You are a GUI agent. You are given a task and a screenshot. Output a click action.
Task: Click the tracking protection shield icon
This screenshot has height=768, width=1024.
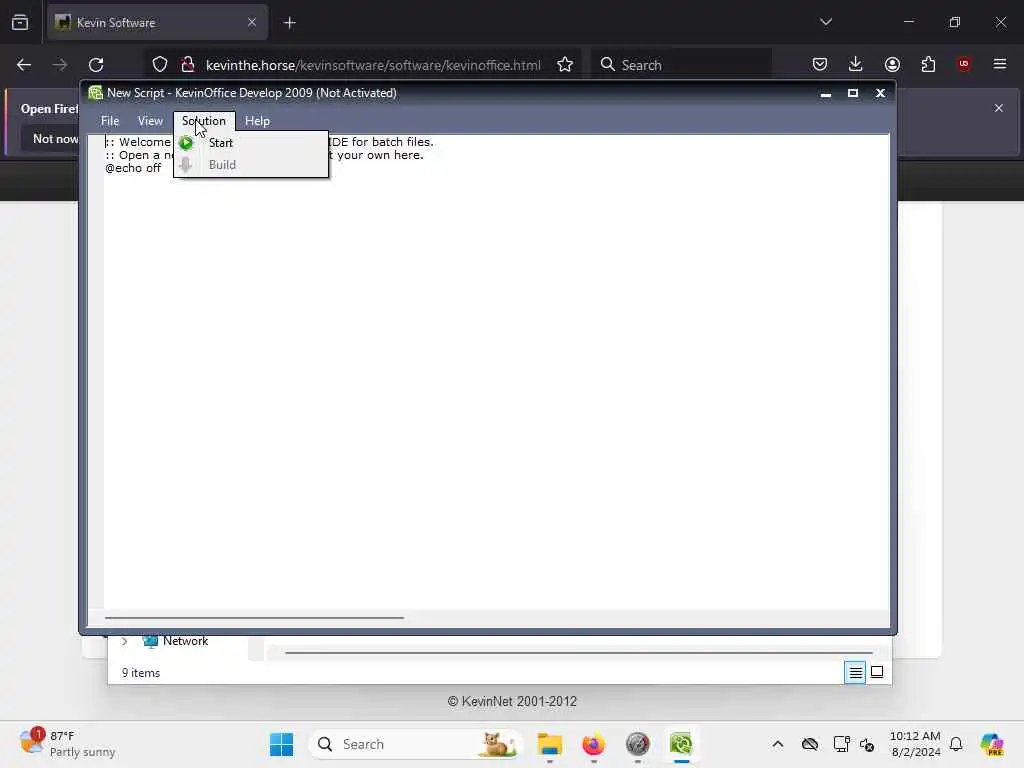[x=160, y=65]
